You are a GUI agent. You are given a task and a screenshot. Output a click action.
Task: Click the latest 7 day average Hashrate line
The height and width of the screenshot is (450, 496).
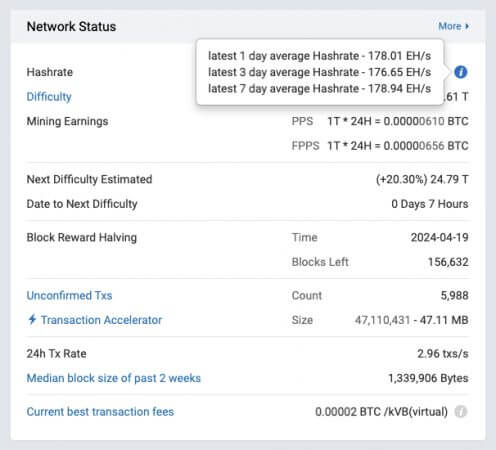(320, 89)
